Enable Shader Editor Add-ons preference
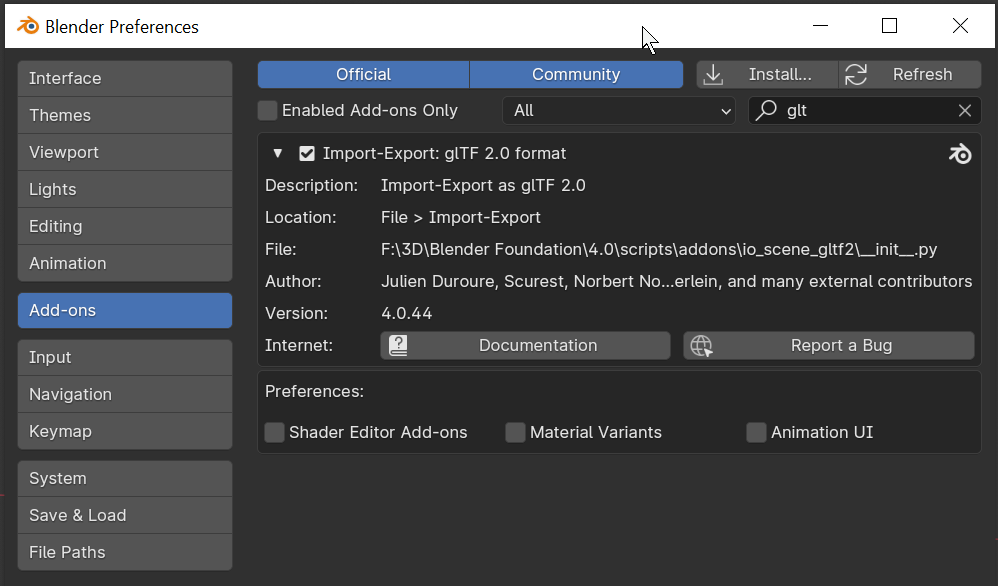998x586 pixels. pyautogui.click(x=274, y=432)
